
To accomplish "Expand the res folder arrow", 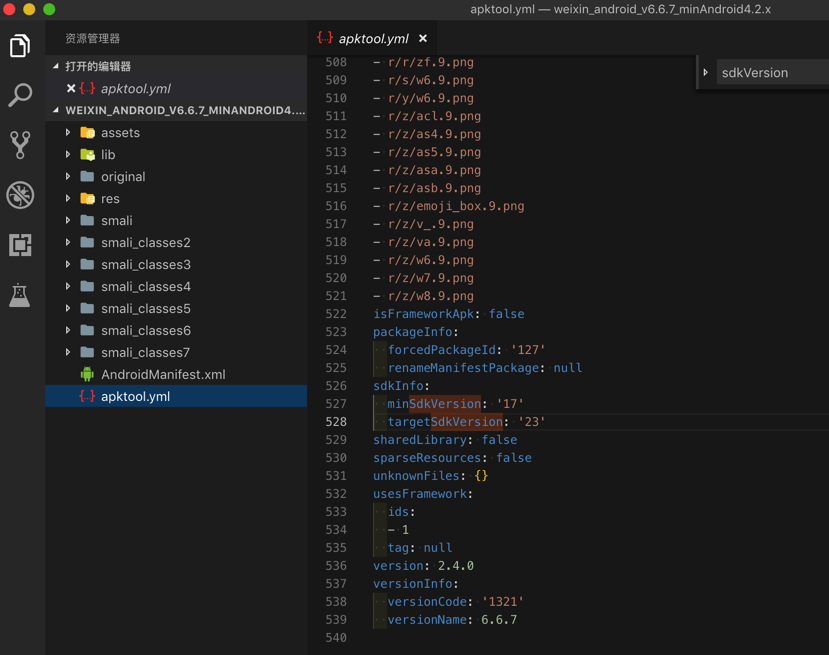I will [68, 199].
